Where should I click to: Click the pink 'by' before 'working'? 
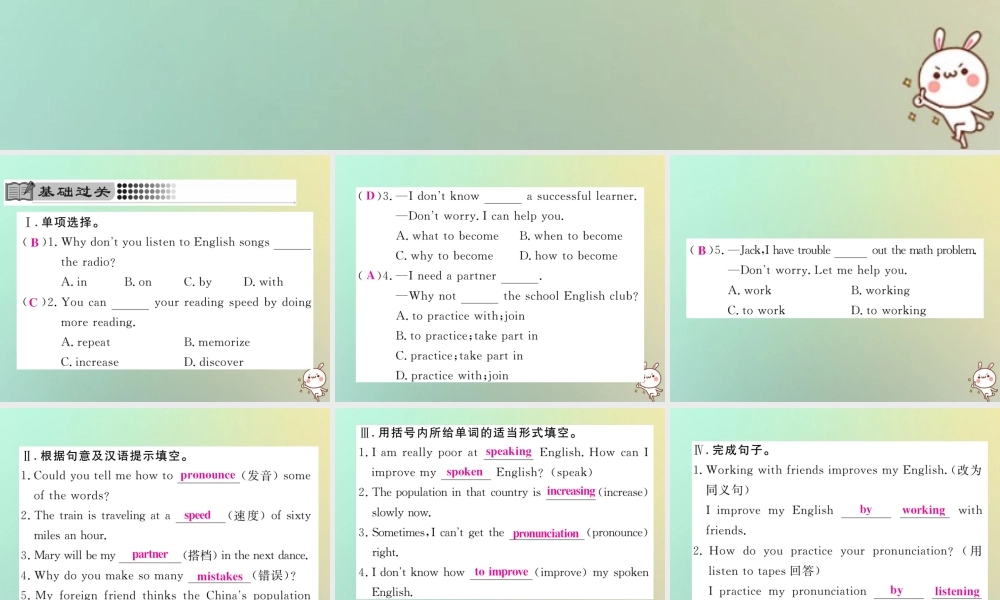[x=865, y=510]
